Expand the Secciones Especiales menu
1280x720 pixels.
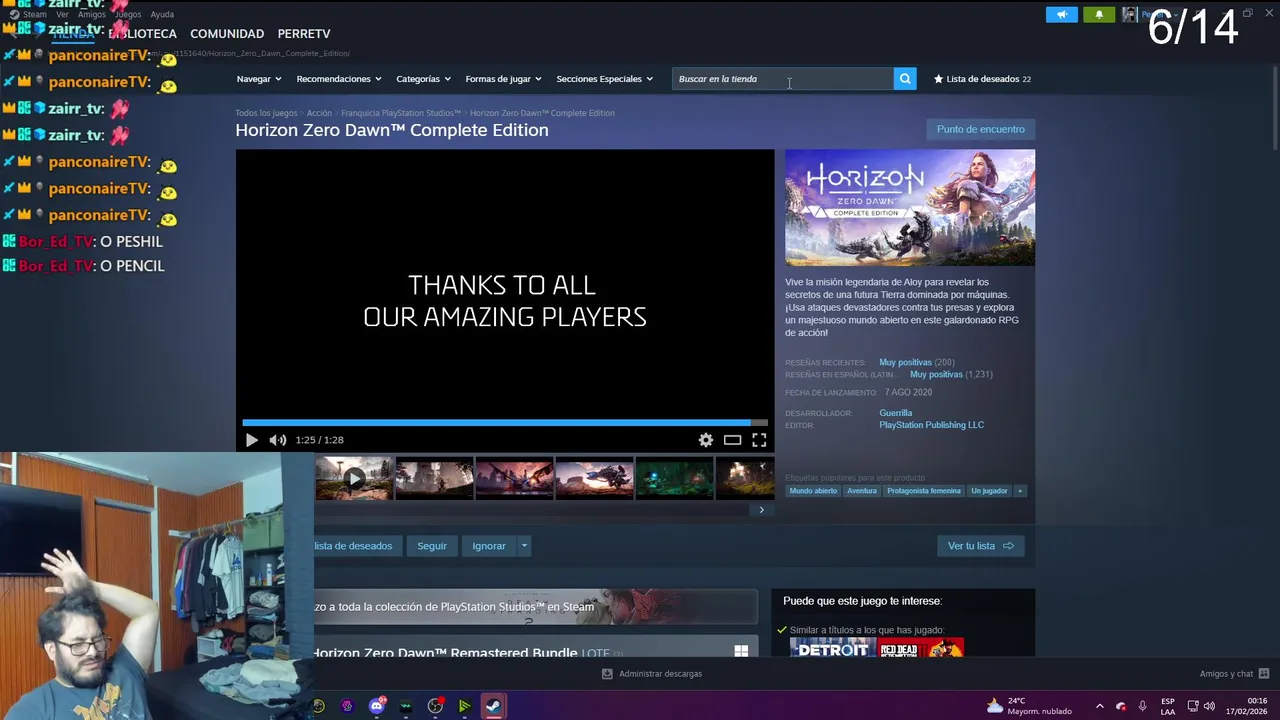click(x=604, y=79)
